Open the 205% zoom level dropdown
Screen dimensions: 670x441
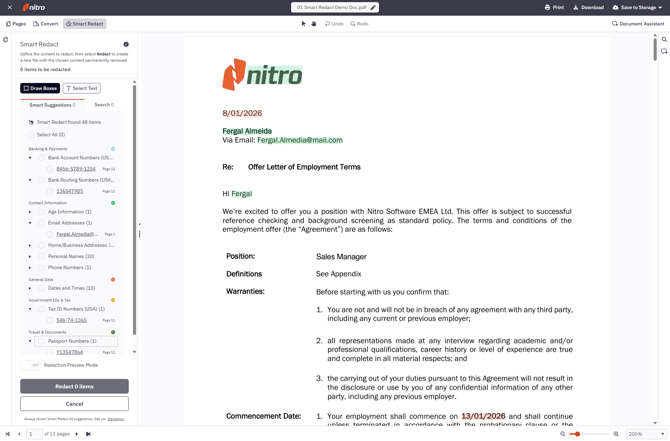646,434
